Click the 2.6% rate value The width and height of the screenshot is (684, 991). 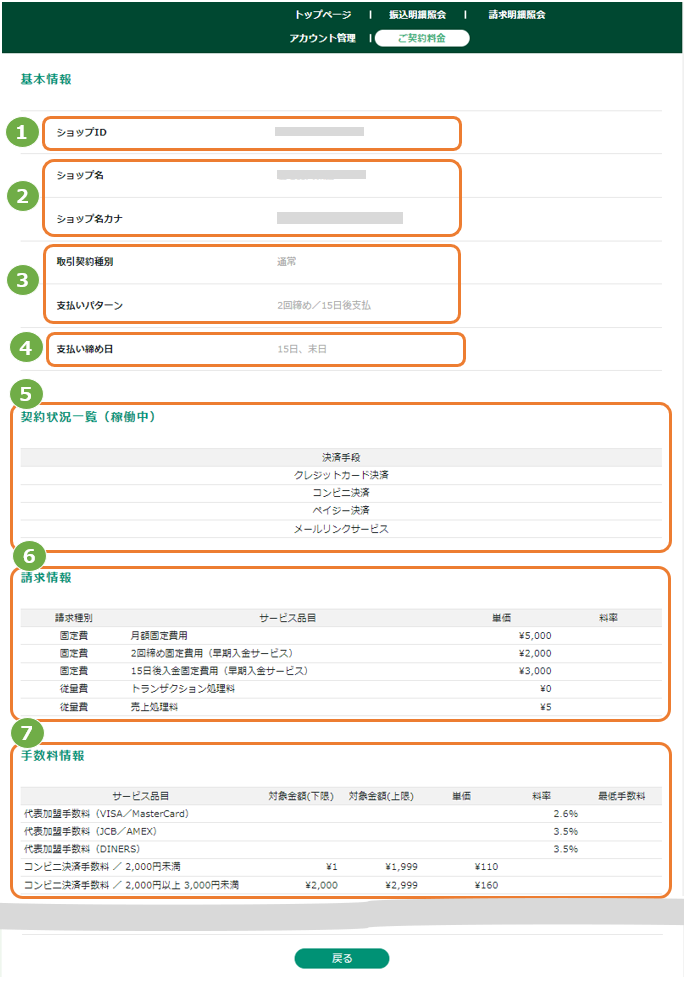[x=566, y=813]
